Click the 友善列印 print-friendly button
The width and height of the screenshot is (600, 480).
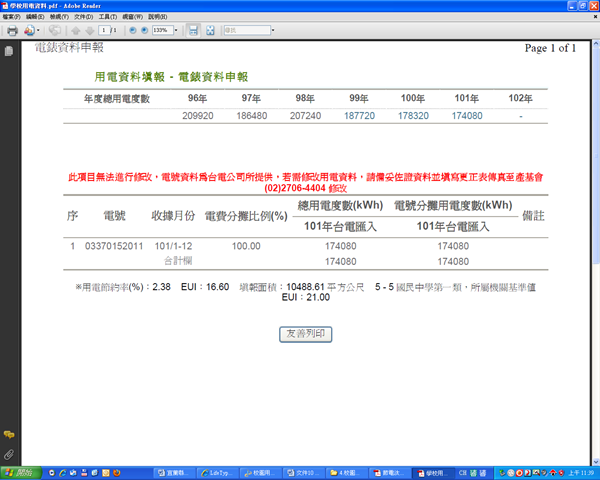coord(305,334)
